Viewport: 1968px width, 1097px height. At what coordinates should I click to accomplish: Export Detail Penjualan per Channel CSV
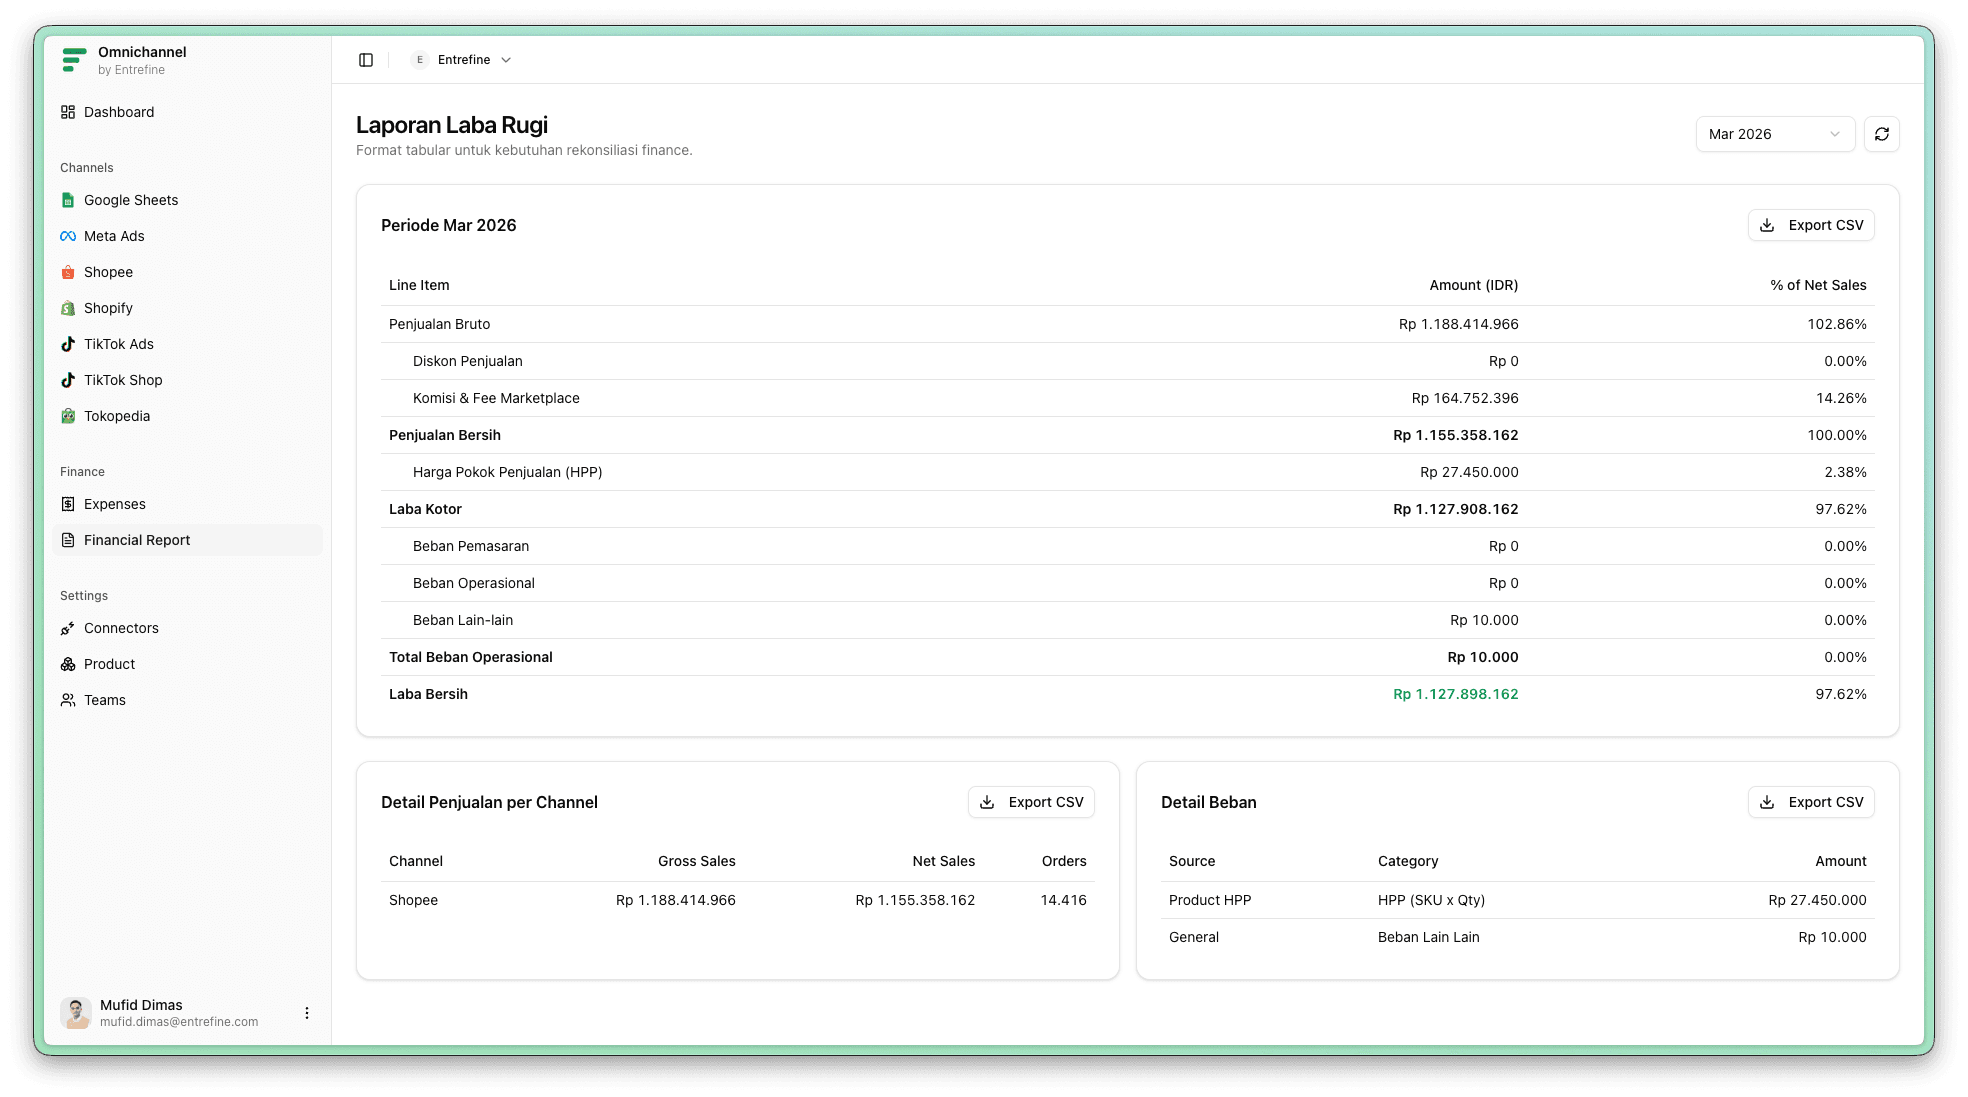(x=1030, y=802)
